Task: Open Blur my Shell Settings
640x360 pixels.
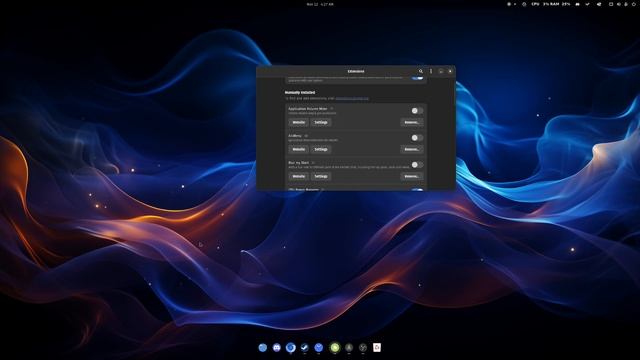Action: [321, 176]
